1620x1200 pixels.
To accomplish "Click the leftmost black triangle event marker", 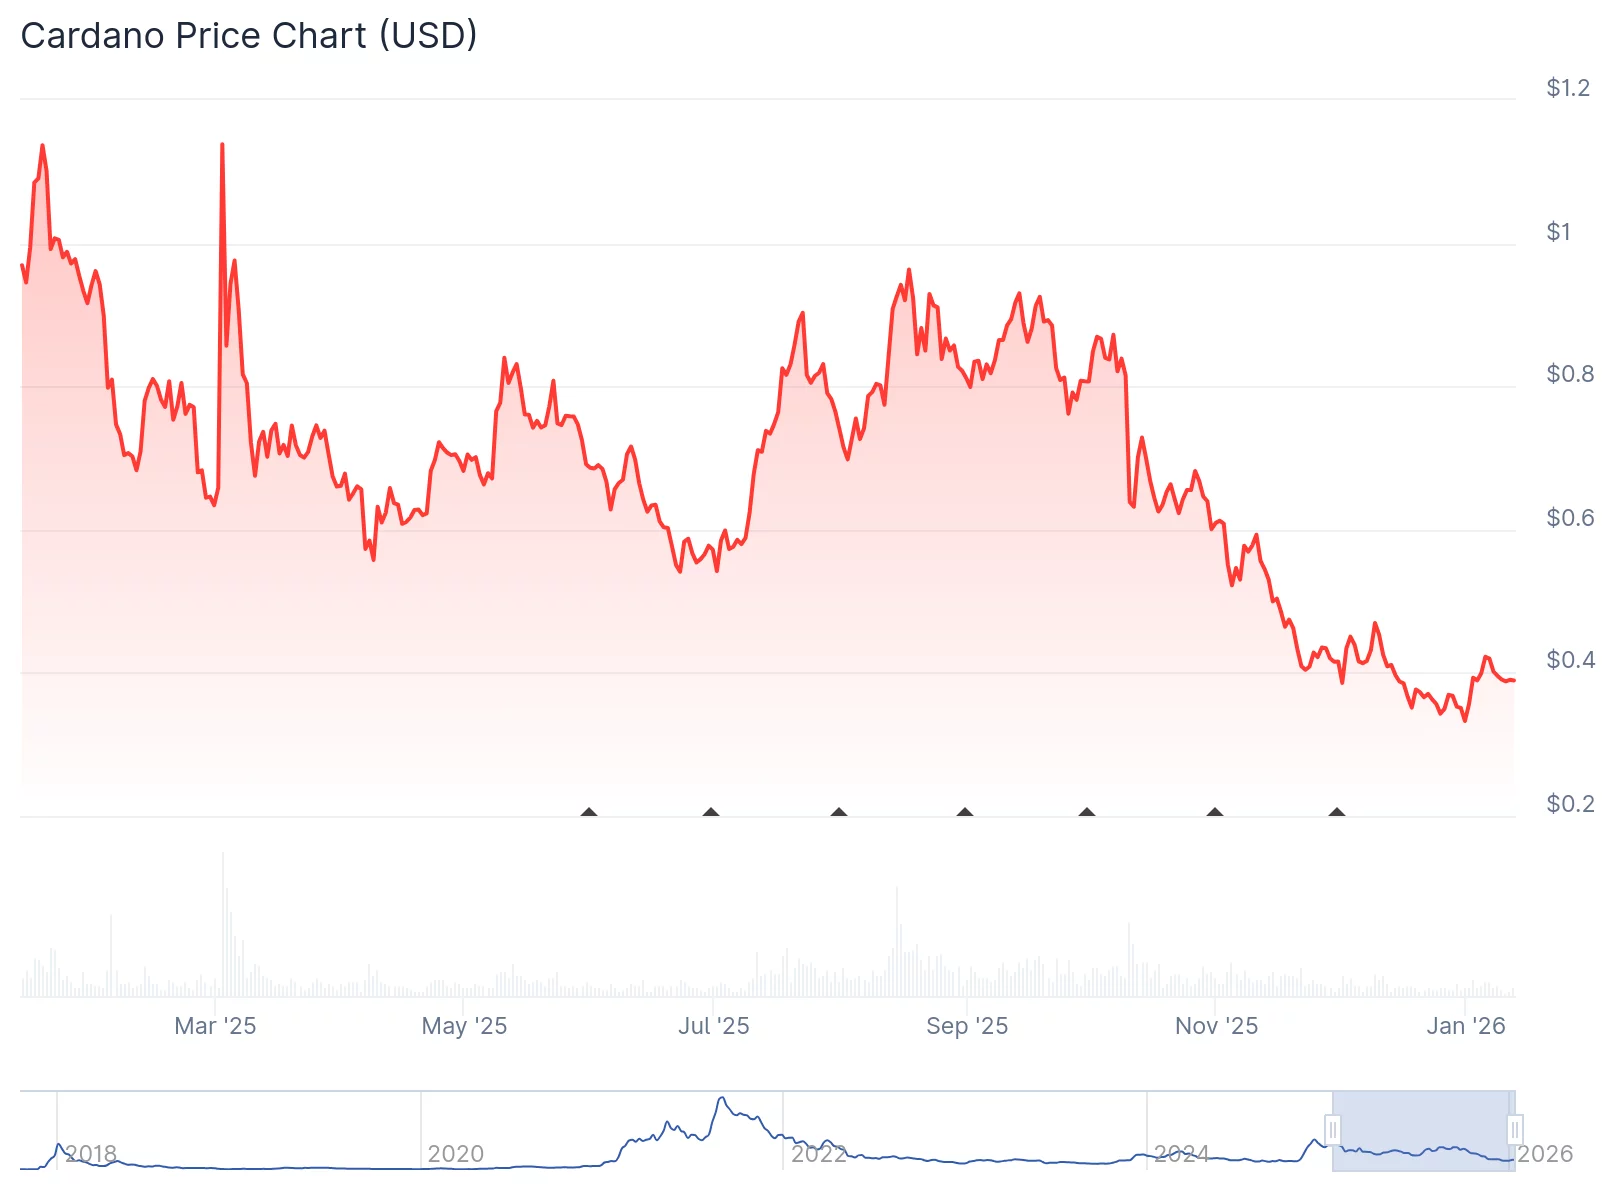I will (x=589, y=813).
